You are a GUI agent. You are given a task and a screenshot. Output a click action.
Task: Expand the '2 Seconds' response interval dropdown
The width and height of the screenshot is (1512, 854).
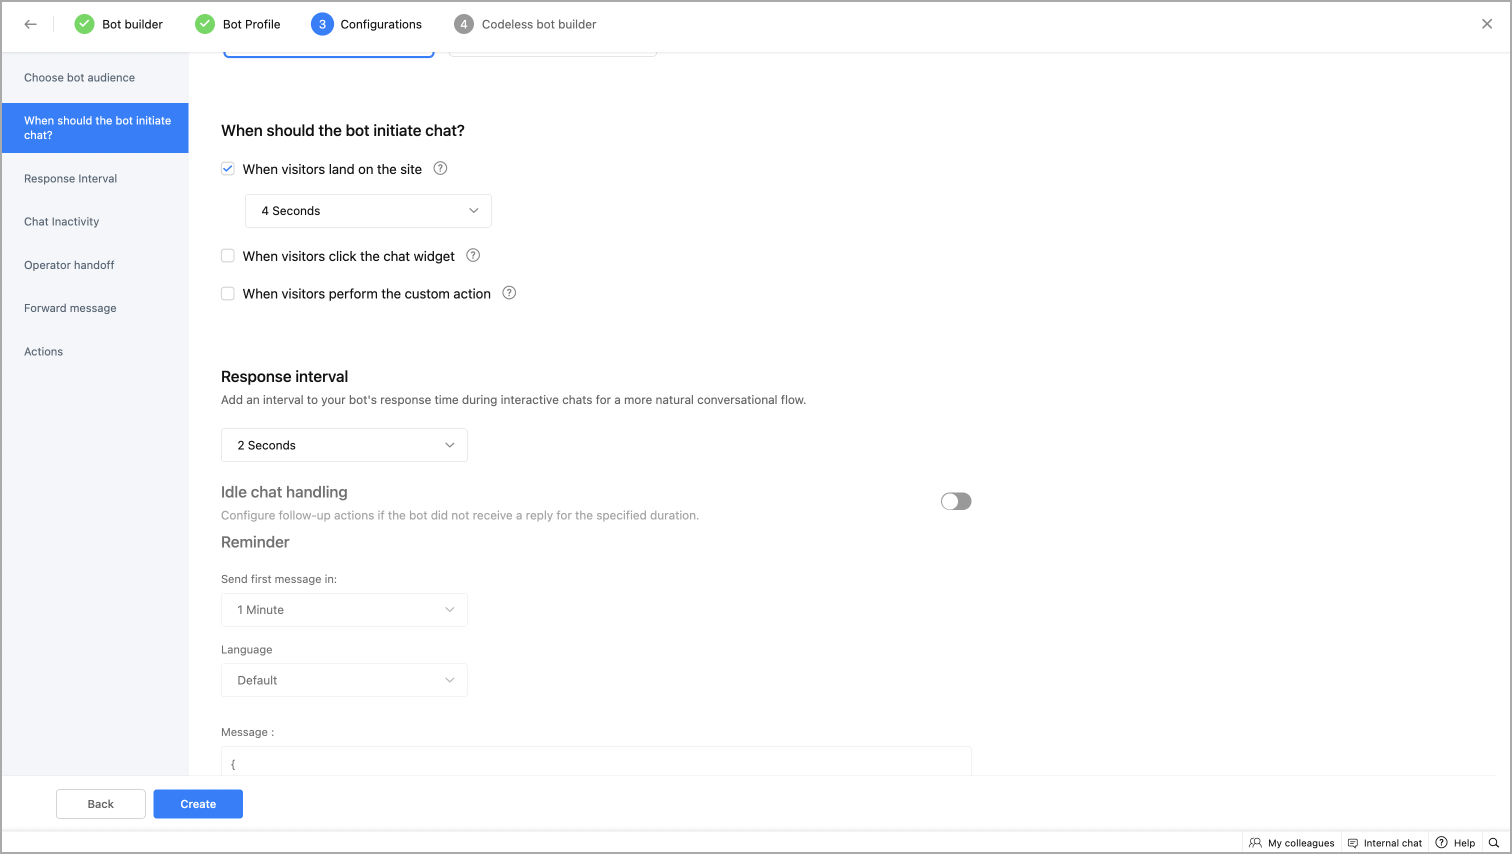[x=344, y=445]
